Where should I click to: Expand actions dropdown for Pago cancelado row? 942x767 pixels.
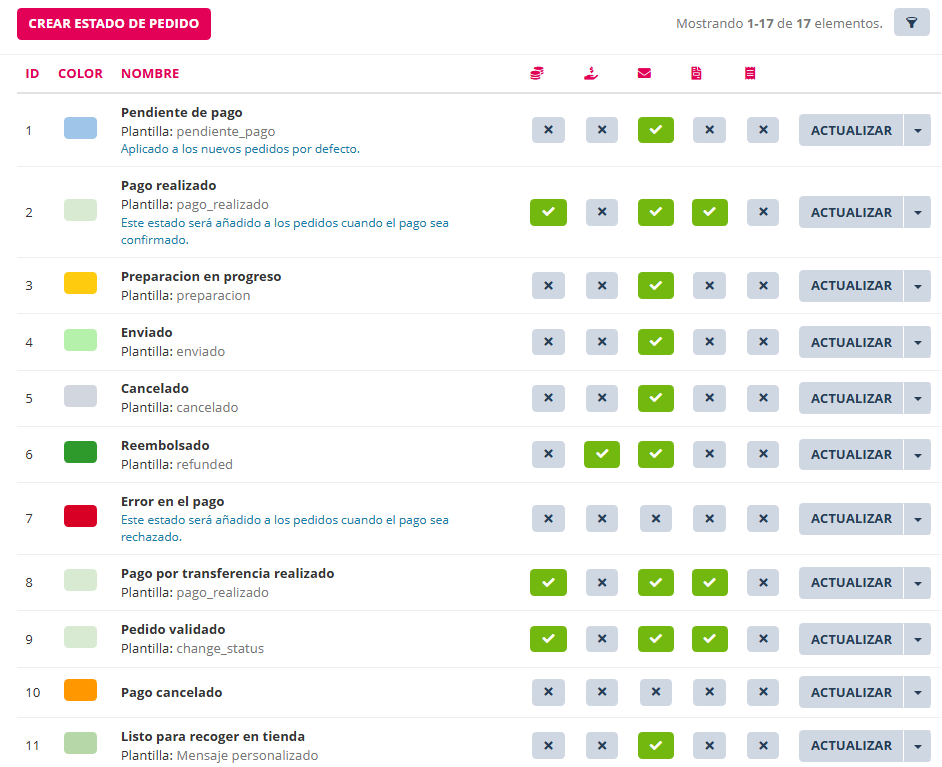[x=917, y=692]
